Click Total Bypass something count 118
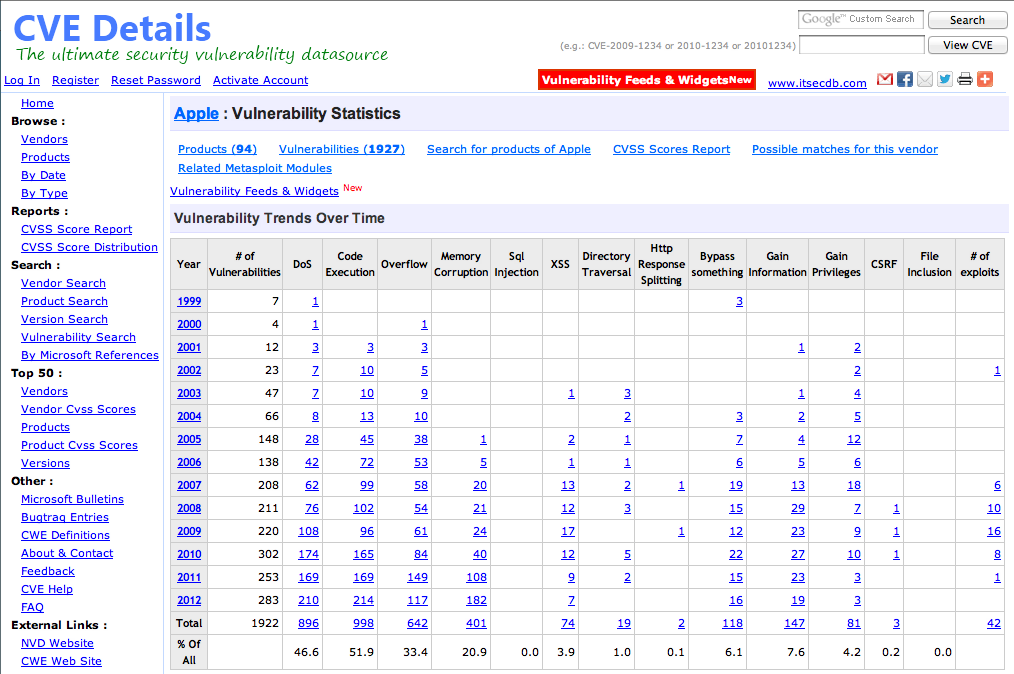The height and width of the screenshot is (674, 1014). (x=733, y=624)
